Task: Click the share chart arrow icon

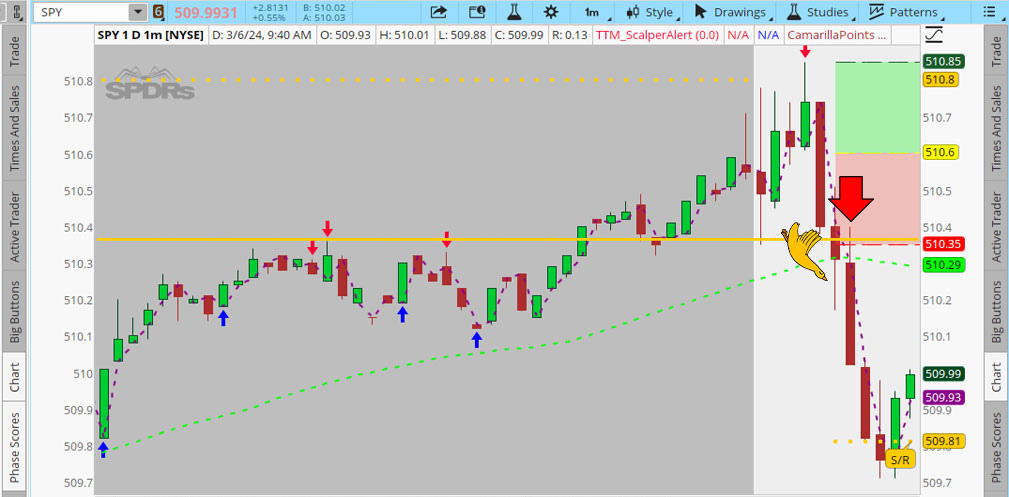Action: (x=438, y=12)
